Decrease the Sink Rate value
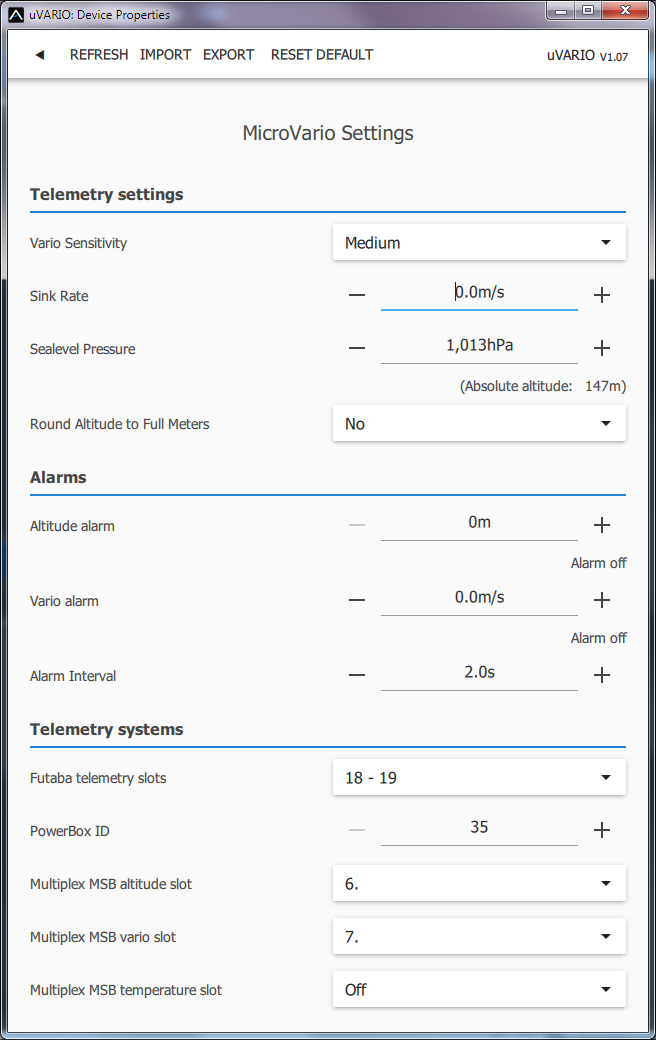The height and width of the screenshot is (1040, 656). pos(357,295)
